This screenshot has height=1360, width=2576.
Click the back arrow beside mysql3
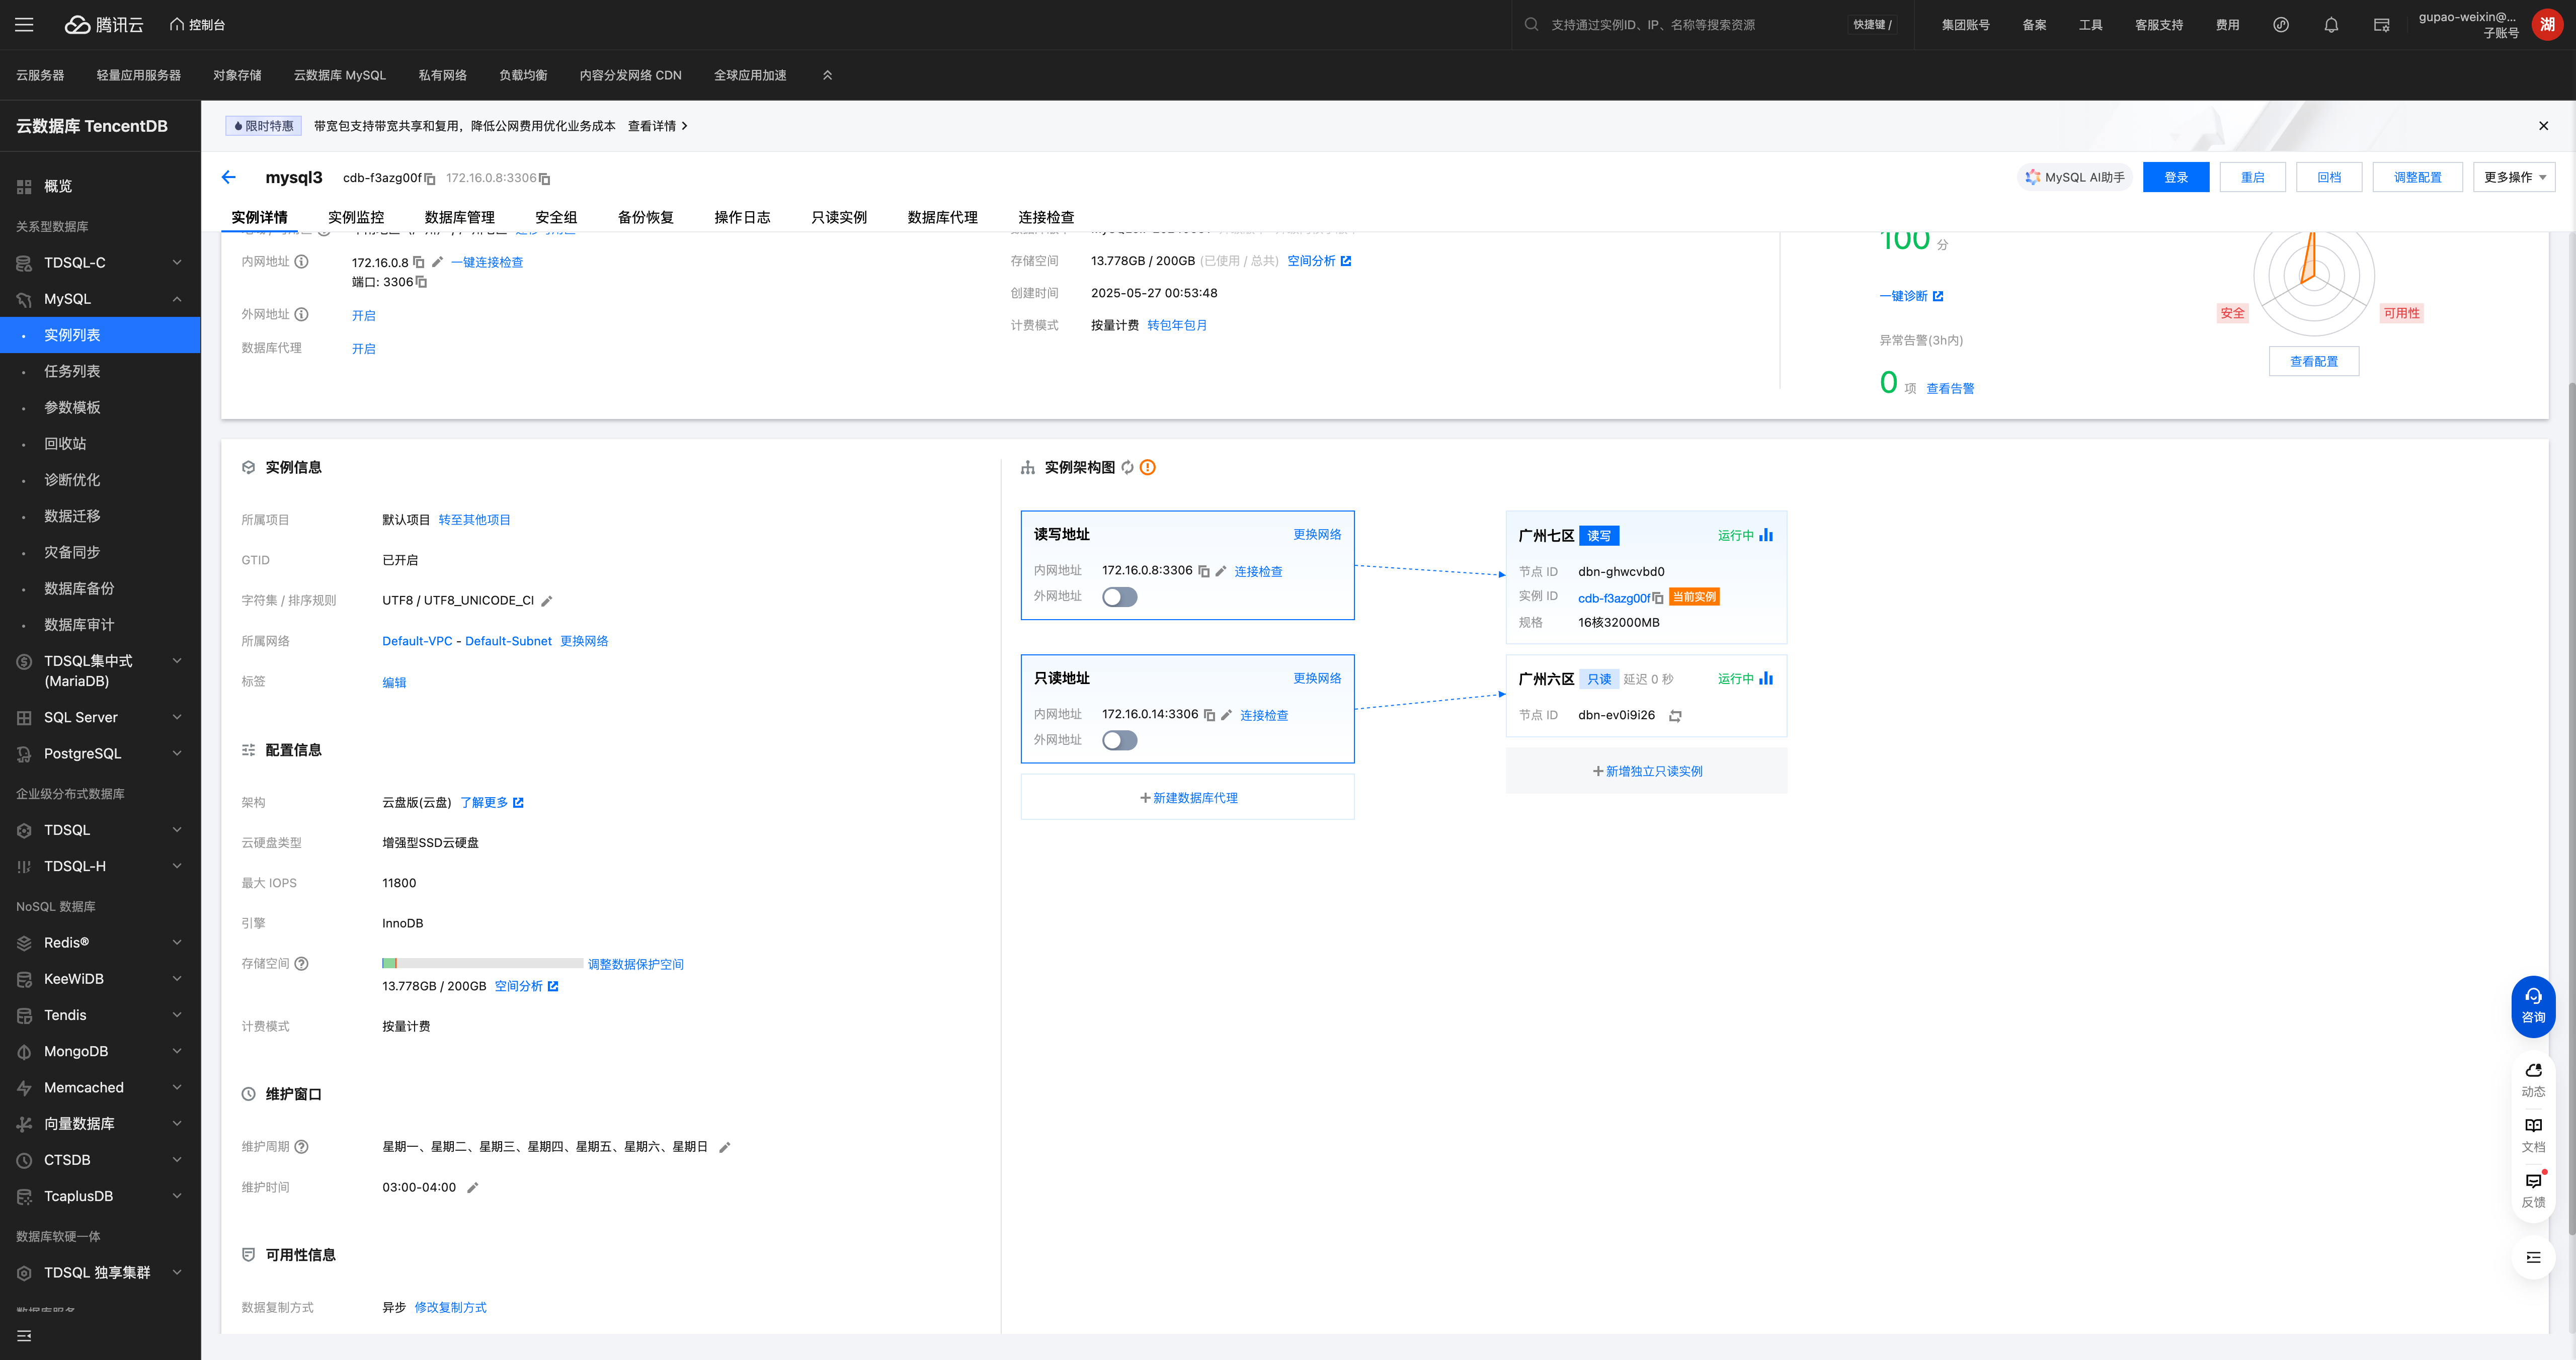point(228,177)
